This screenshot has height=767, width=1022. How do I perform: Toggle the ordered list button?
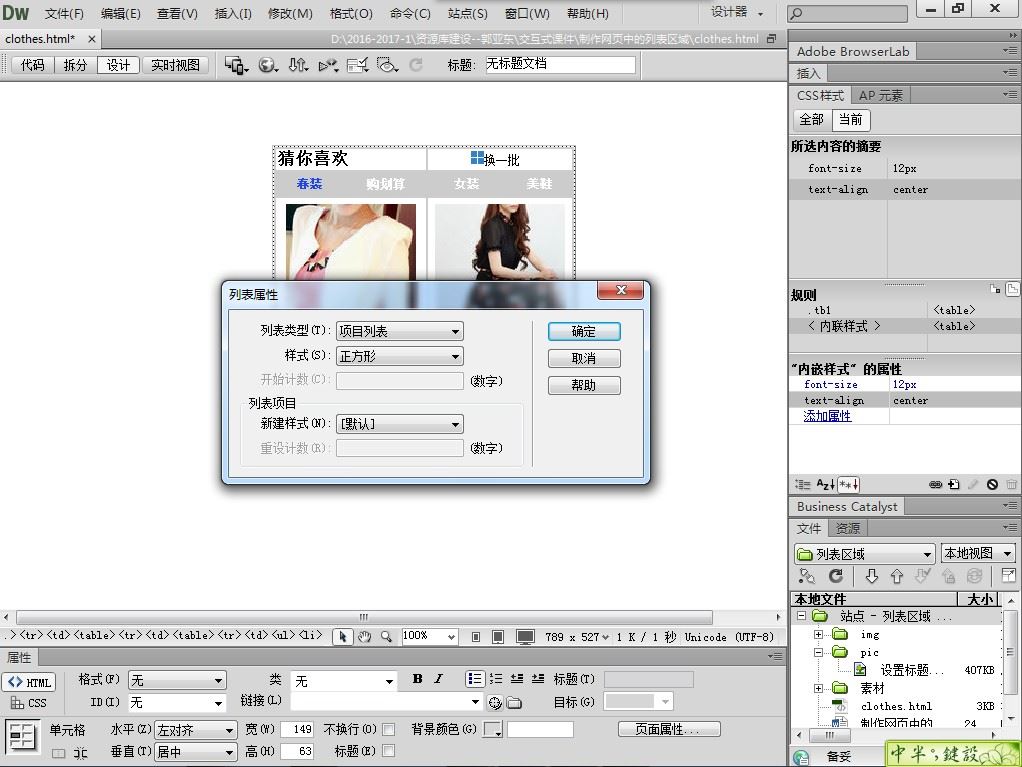[x=496, y=679]
